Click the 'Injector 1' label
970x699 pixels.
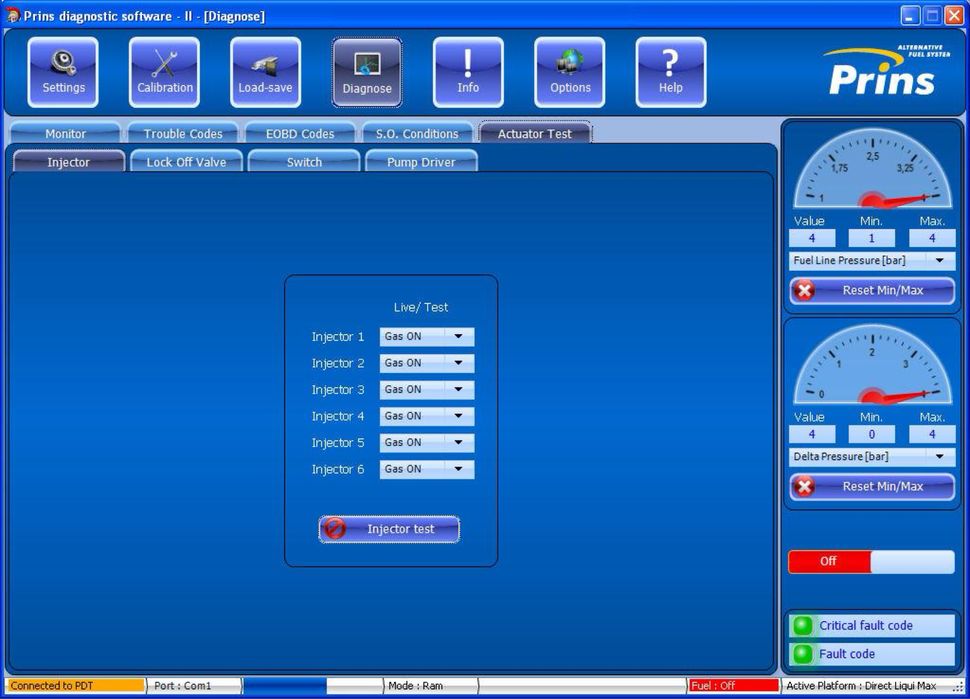[338, 337]
